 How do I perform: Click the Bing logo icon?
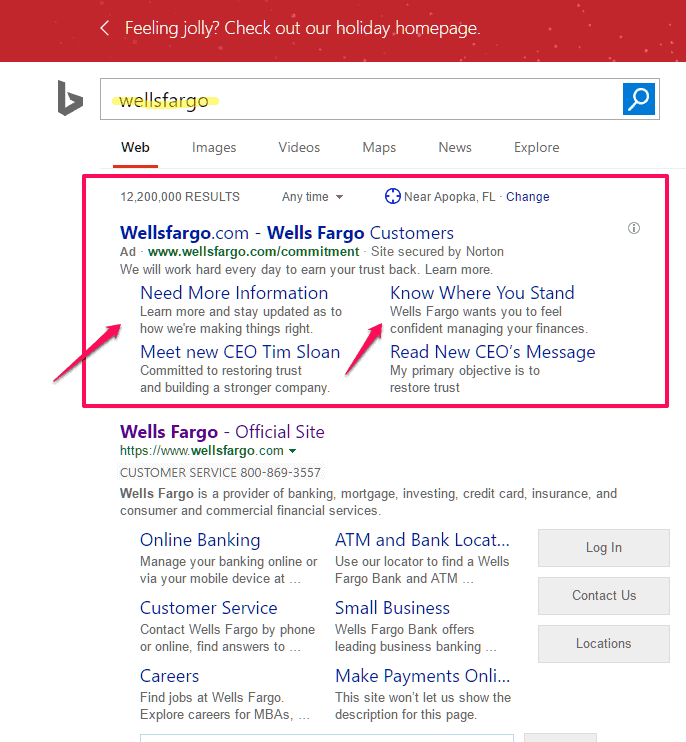coord(70,98)
